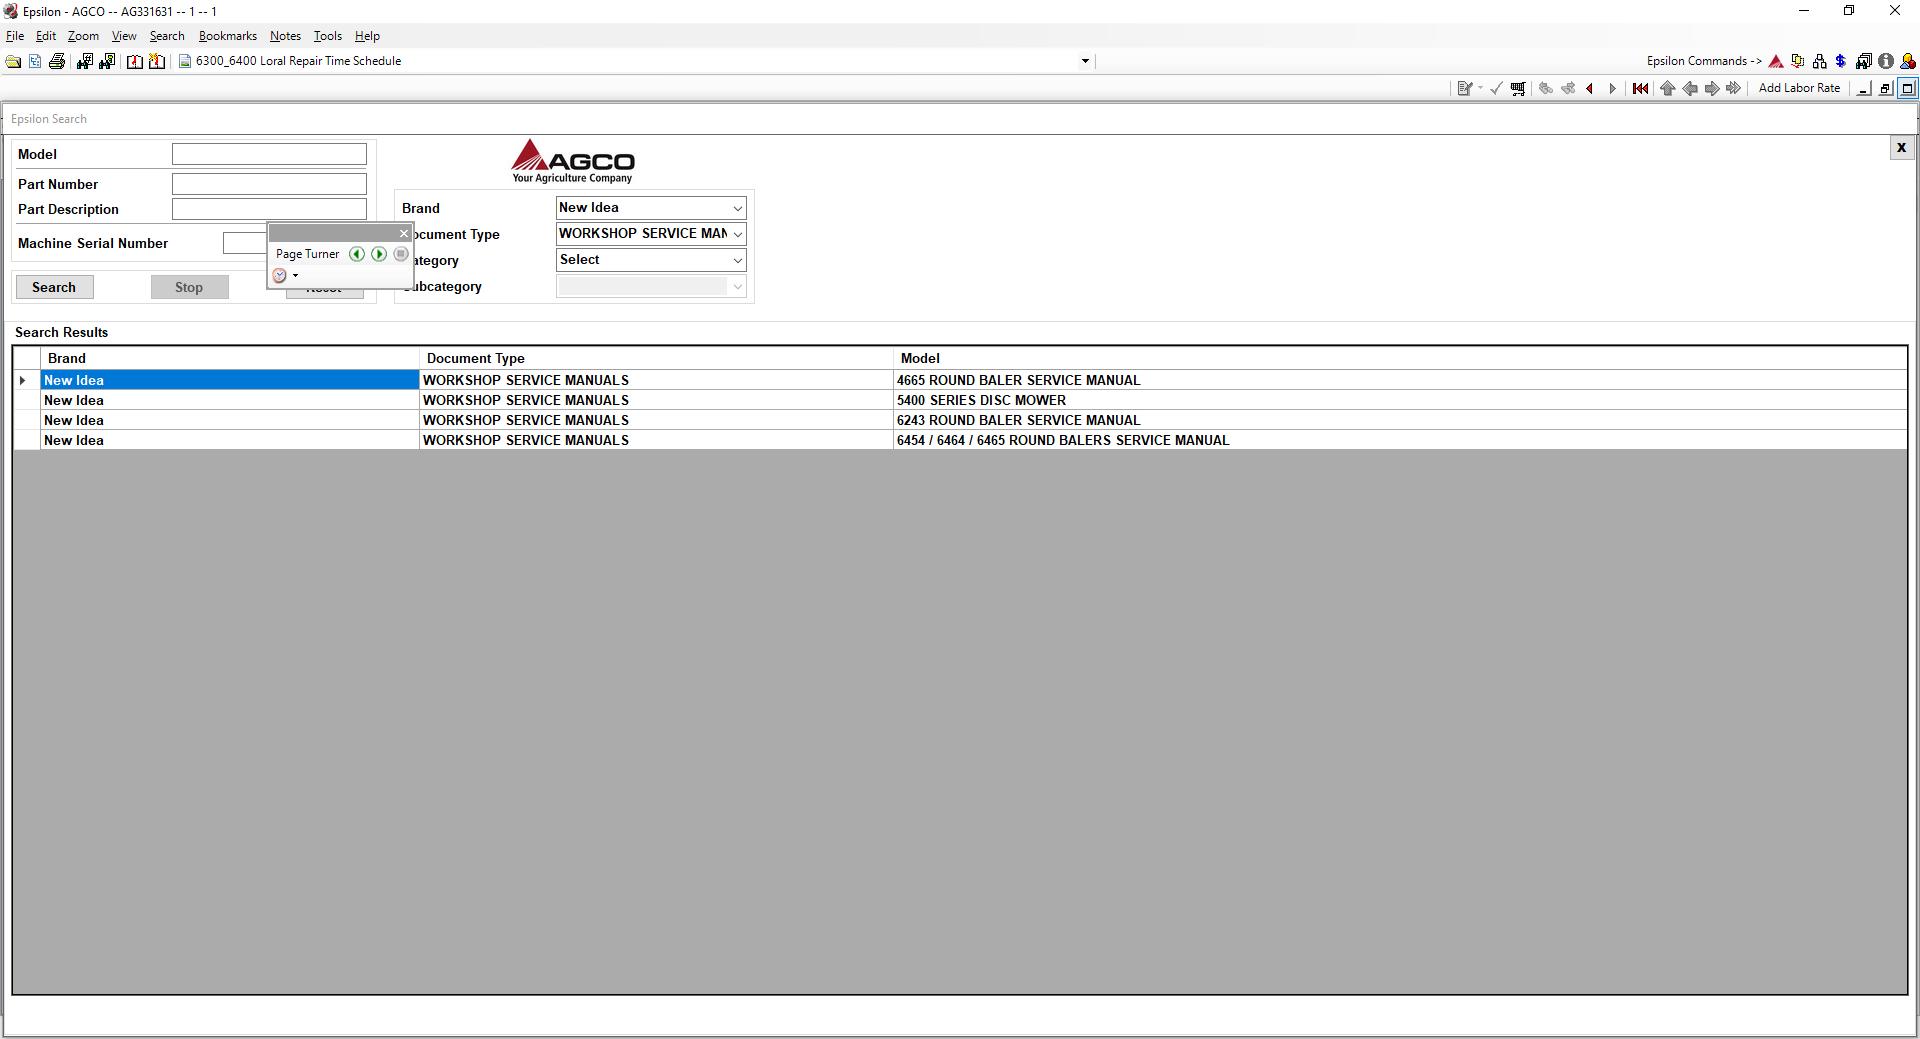This screenshot has width=1920, height=1039.
Task: Click the new bookmark book with star icon
Action: click(x=157, y=61)
